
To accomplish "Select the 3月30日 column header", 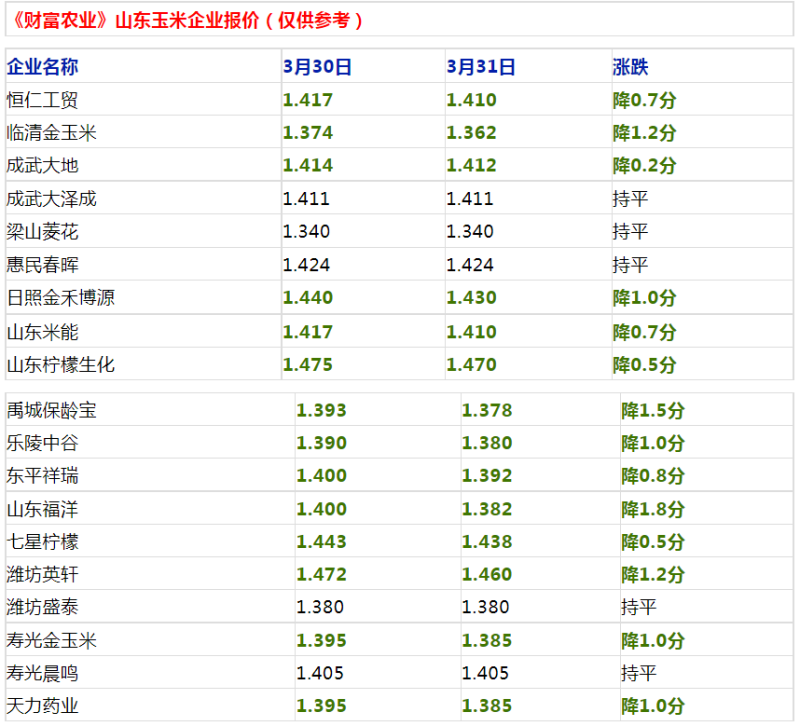I will point(317,67).
